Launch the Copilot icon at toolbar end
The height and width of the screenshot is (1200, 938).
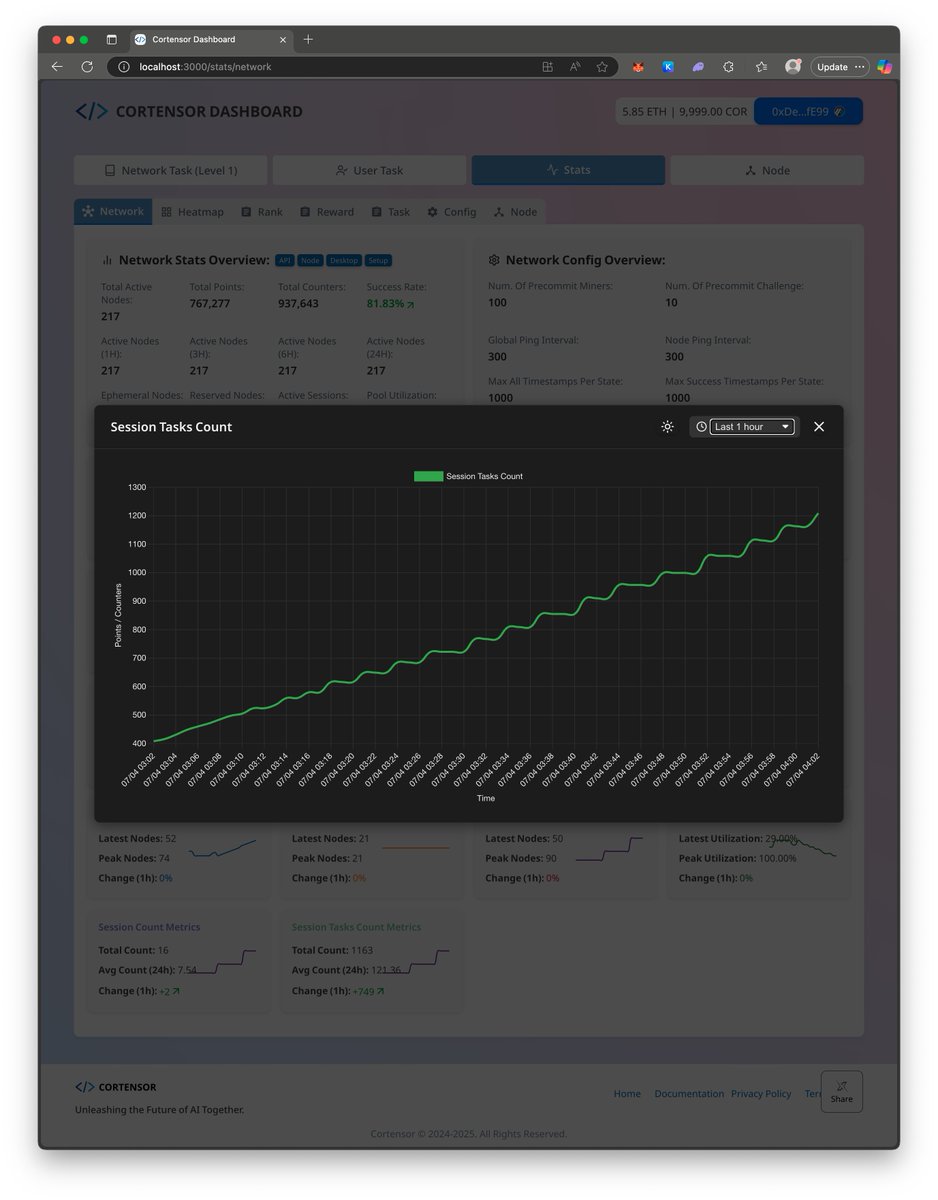885,67
